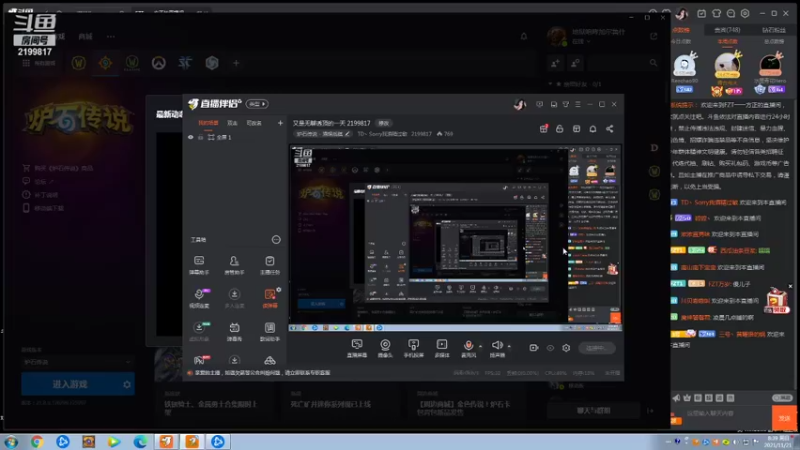This screenshot has height=450, width=800.
Task: Click the 直播伴侣 user avatar
Action: click(519, 104)
